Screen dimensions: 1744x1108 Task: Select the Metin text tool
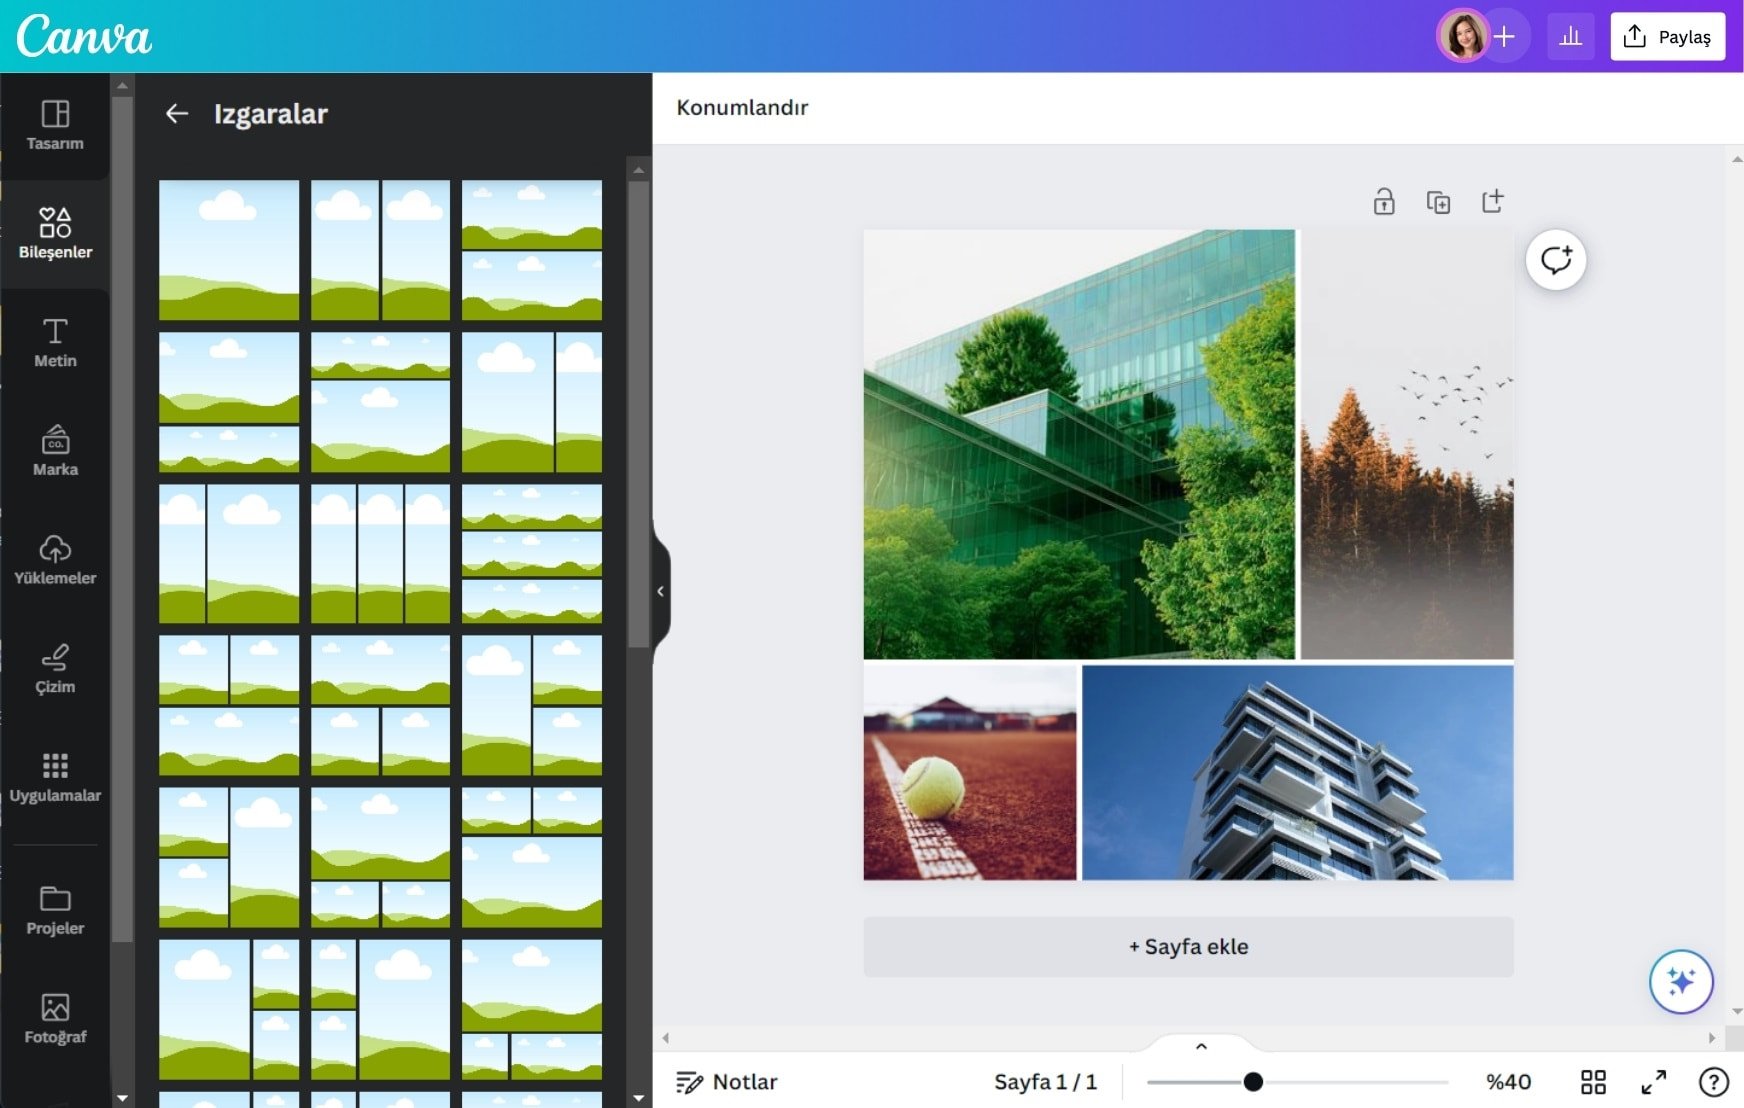coord(55,343)
